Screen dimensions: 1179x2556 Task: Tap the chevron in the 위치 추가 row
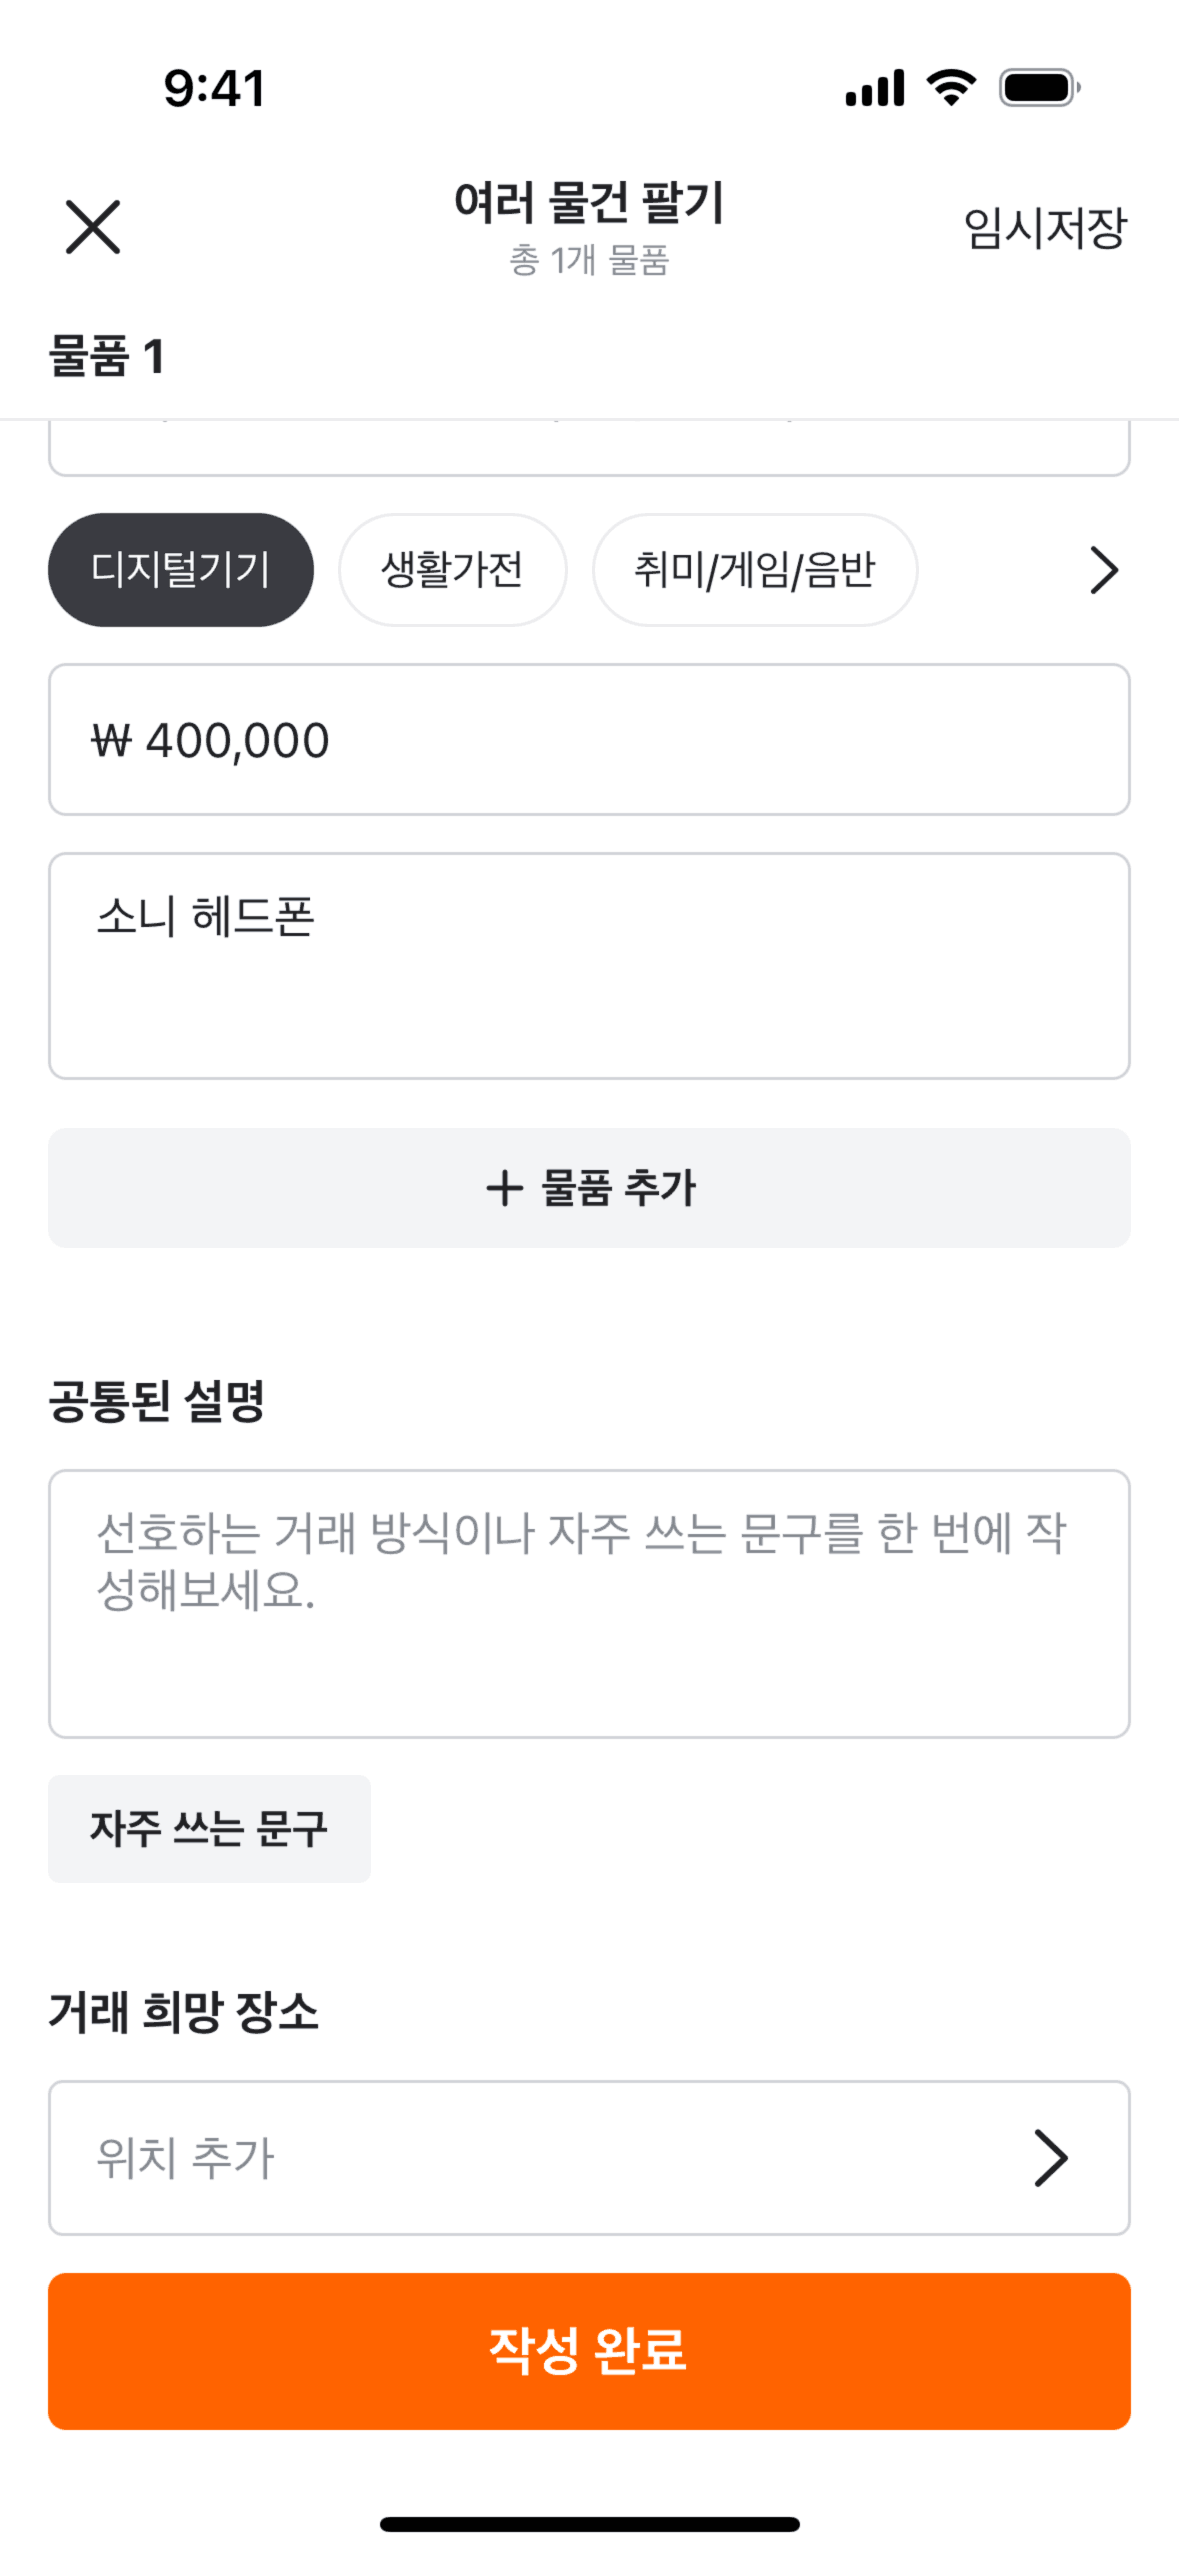coord(1050,2158)
